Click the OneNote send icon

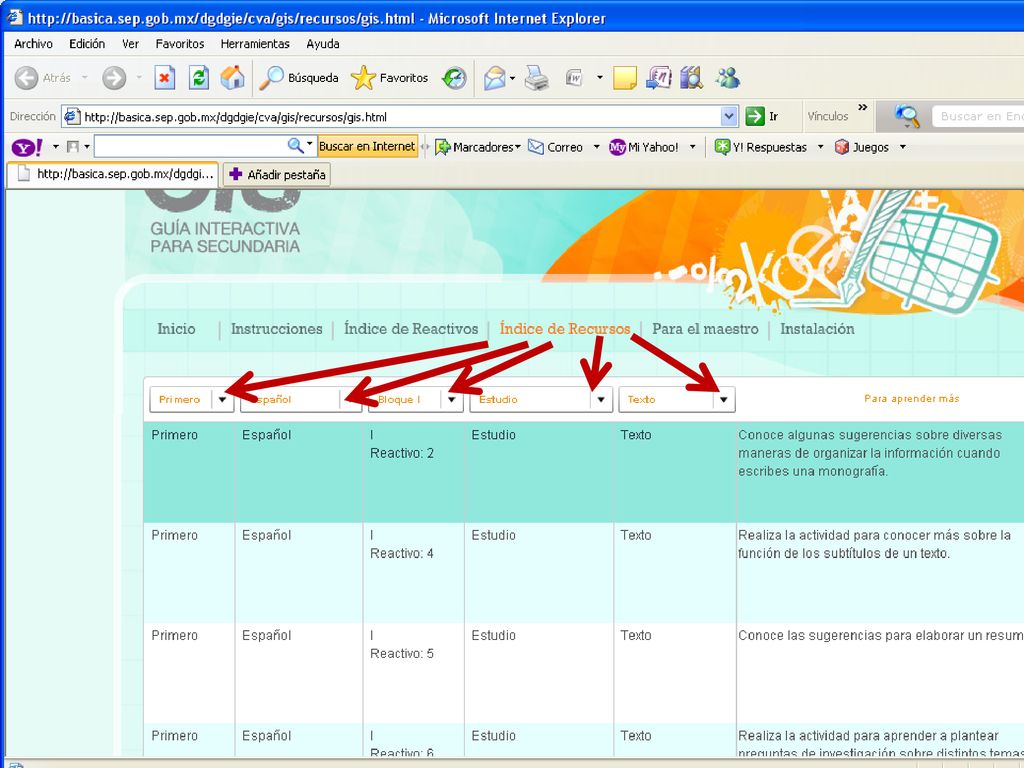[x=658, y=78]
